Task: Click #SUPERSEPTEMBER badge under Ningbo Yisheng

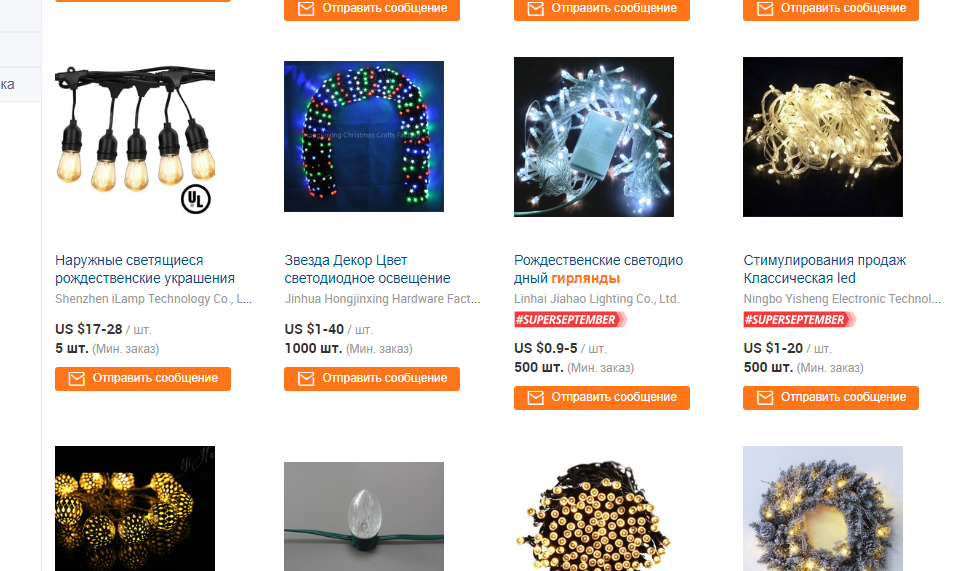Action: click(799, 320)
